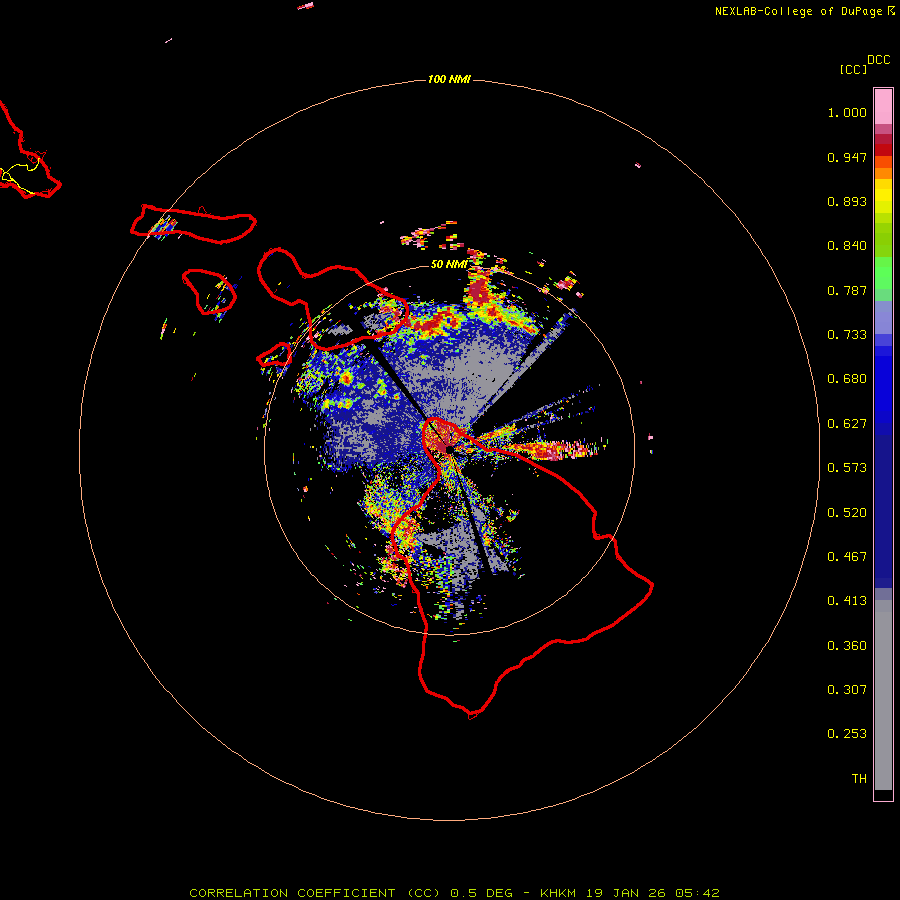This screenshot has width=900, height=900.
Task: Select the 0.307 scale value
Action: [x=847, y=690]
